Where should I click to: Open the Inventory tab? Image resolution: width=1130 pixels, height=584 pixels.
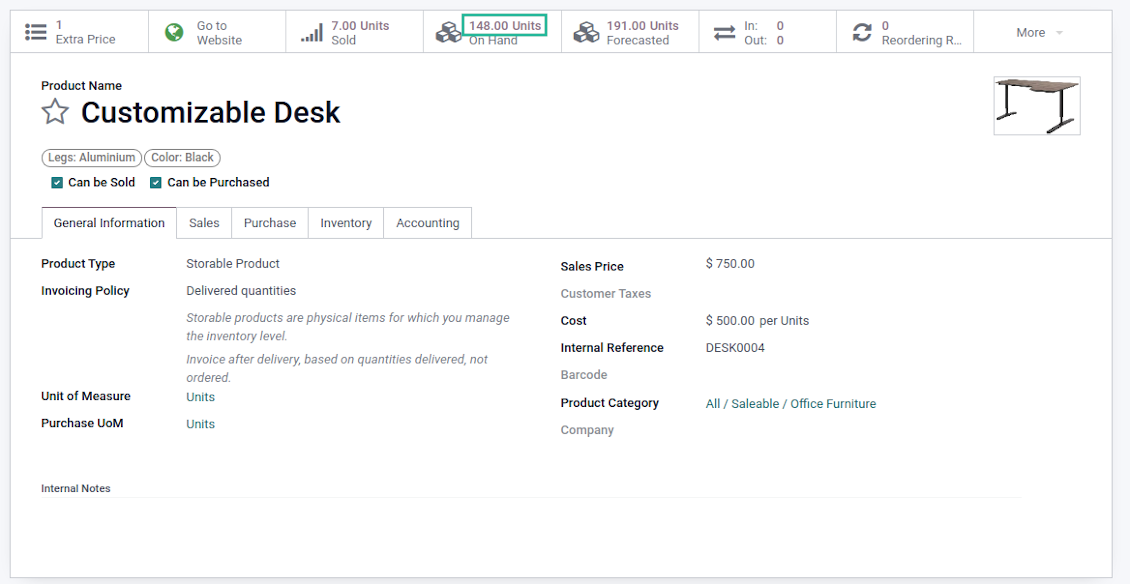point(346,223)
